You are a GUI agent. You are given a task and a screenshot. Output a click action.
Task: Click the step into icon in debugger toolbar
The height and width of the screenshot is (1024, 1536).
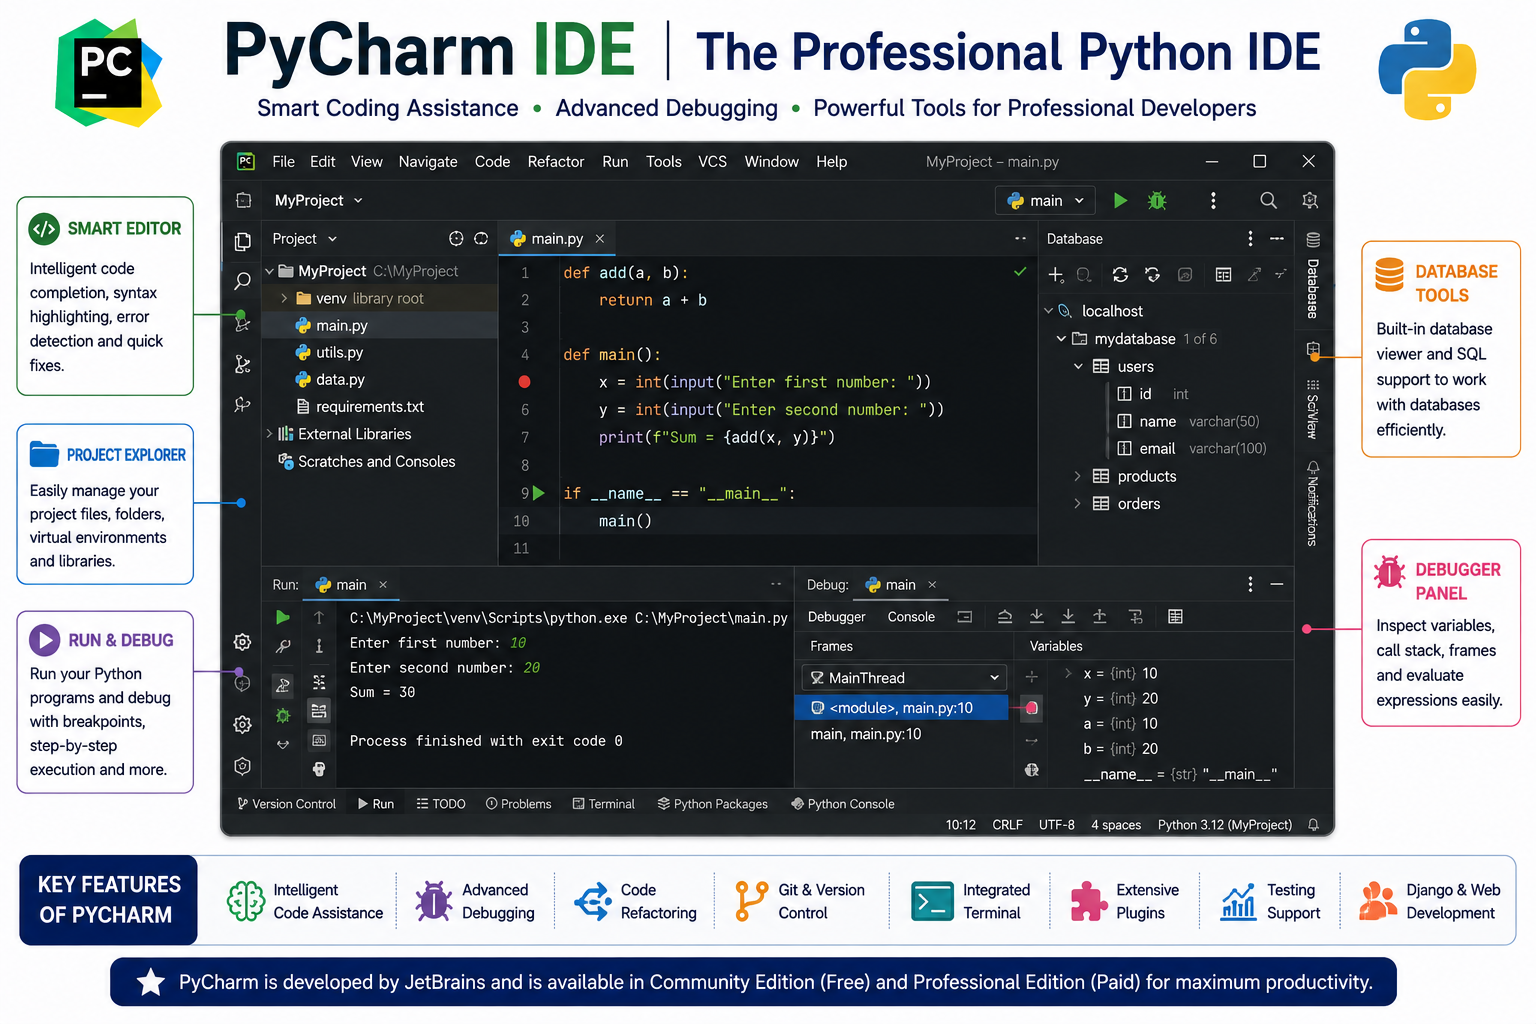click(1037, 617)
